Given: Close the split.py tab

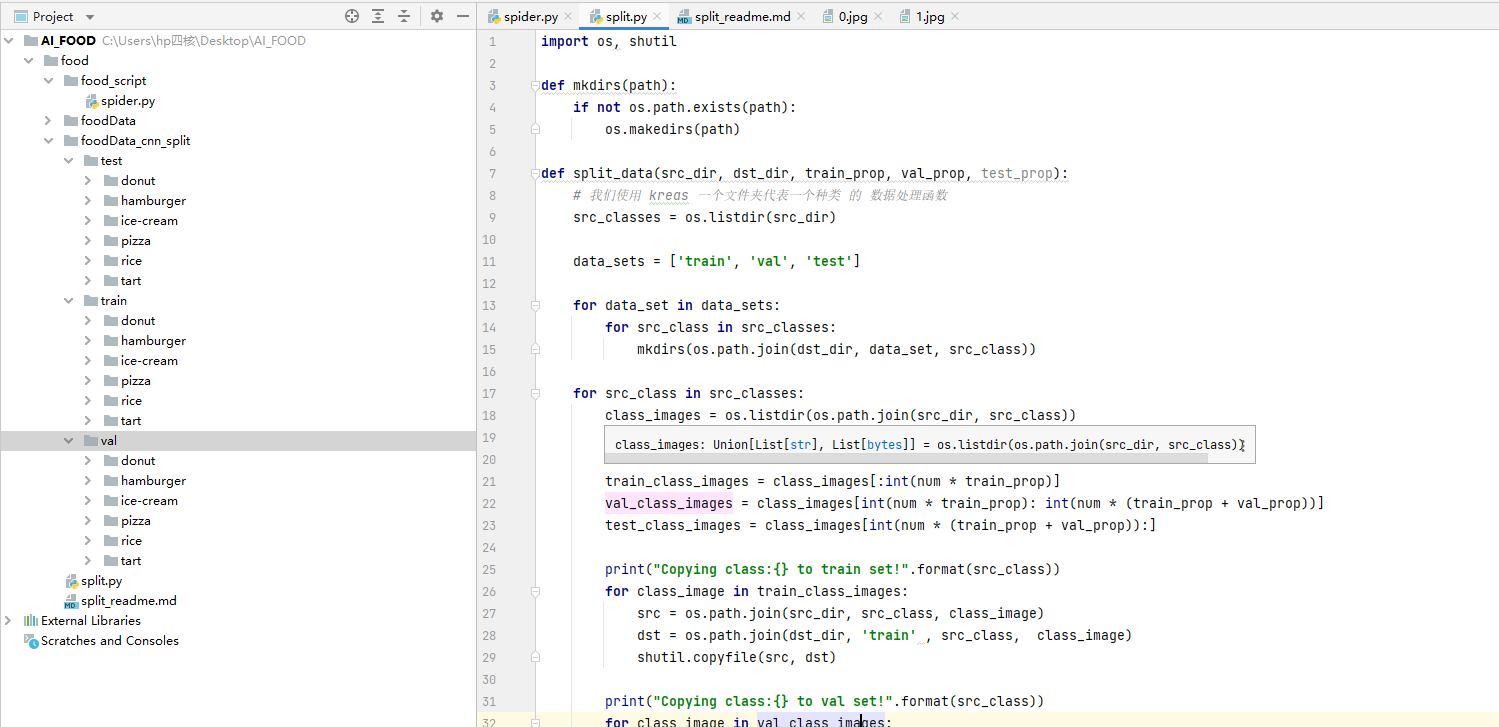Looking at the screenshot, I should coord(657,17).
